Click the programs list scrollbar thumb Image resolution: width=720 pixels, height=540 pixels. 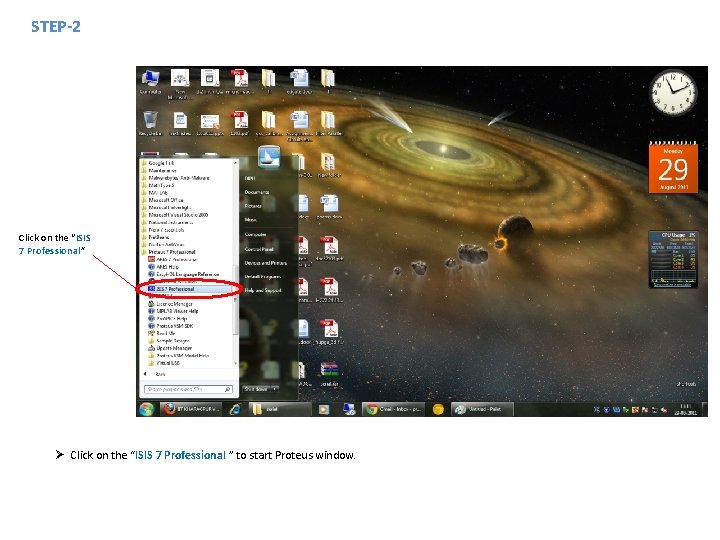[236, 300]
